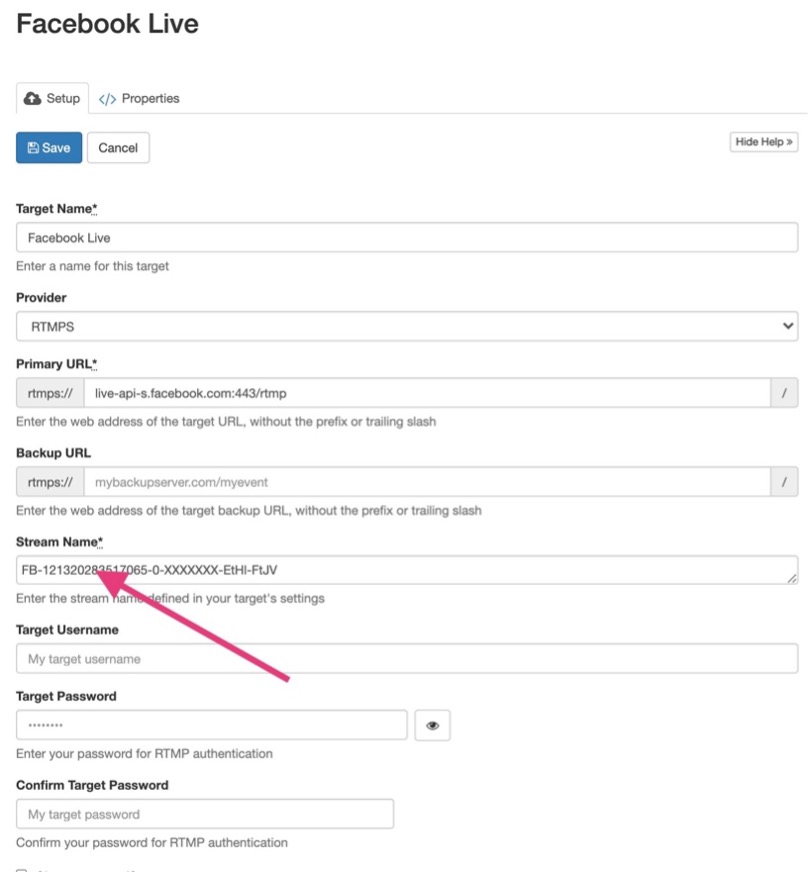This screenshot has width=812, height=876.
Task: Toggle password visibility with the eye icon
Action: click(432, 726)
